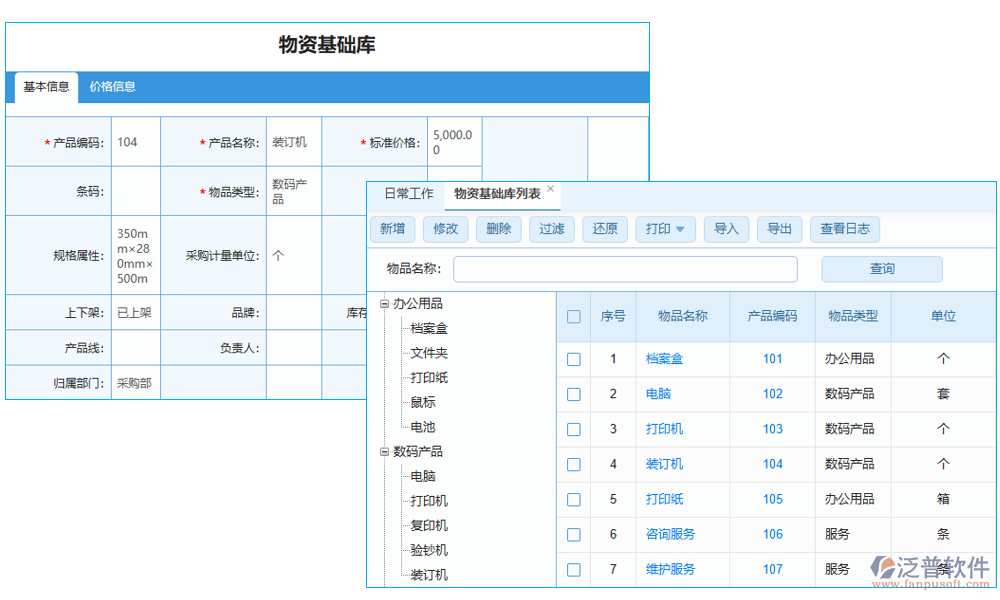The image size is (1000, 600).
Task: Click the 新增 (Add) toolbar button
Action: tap(393, 229)
